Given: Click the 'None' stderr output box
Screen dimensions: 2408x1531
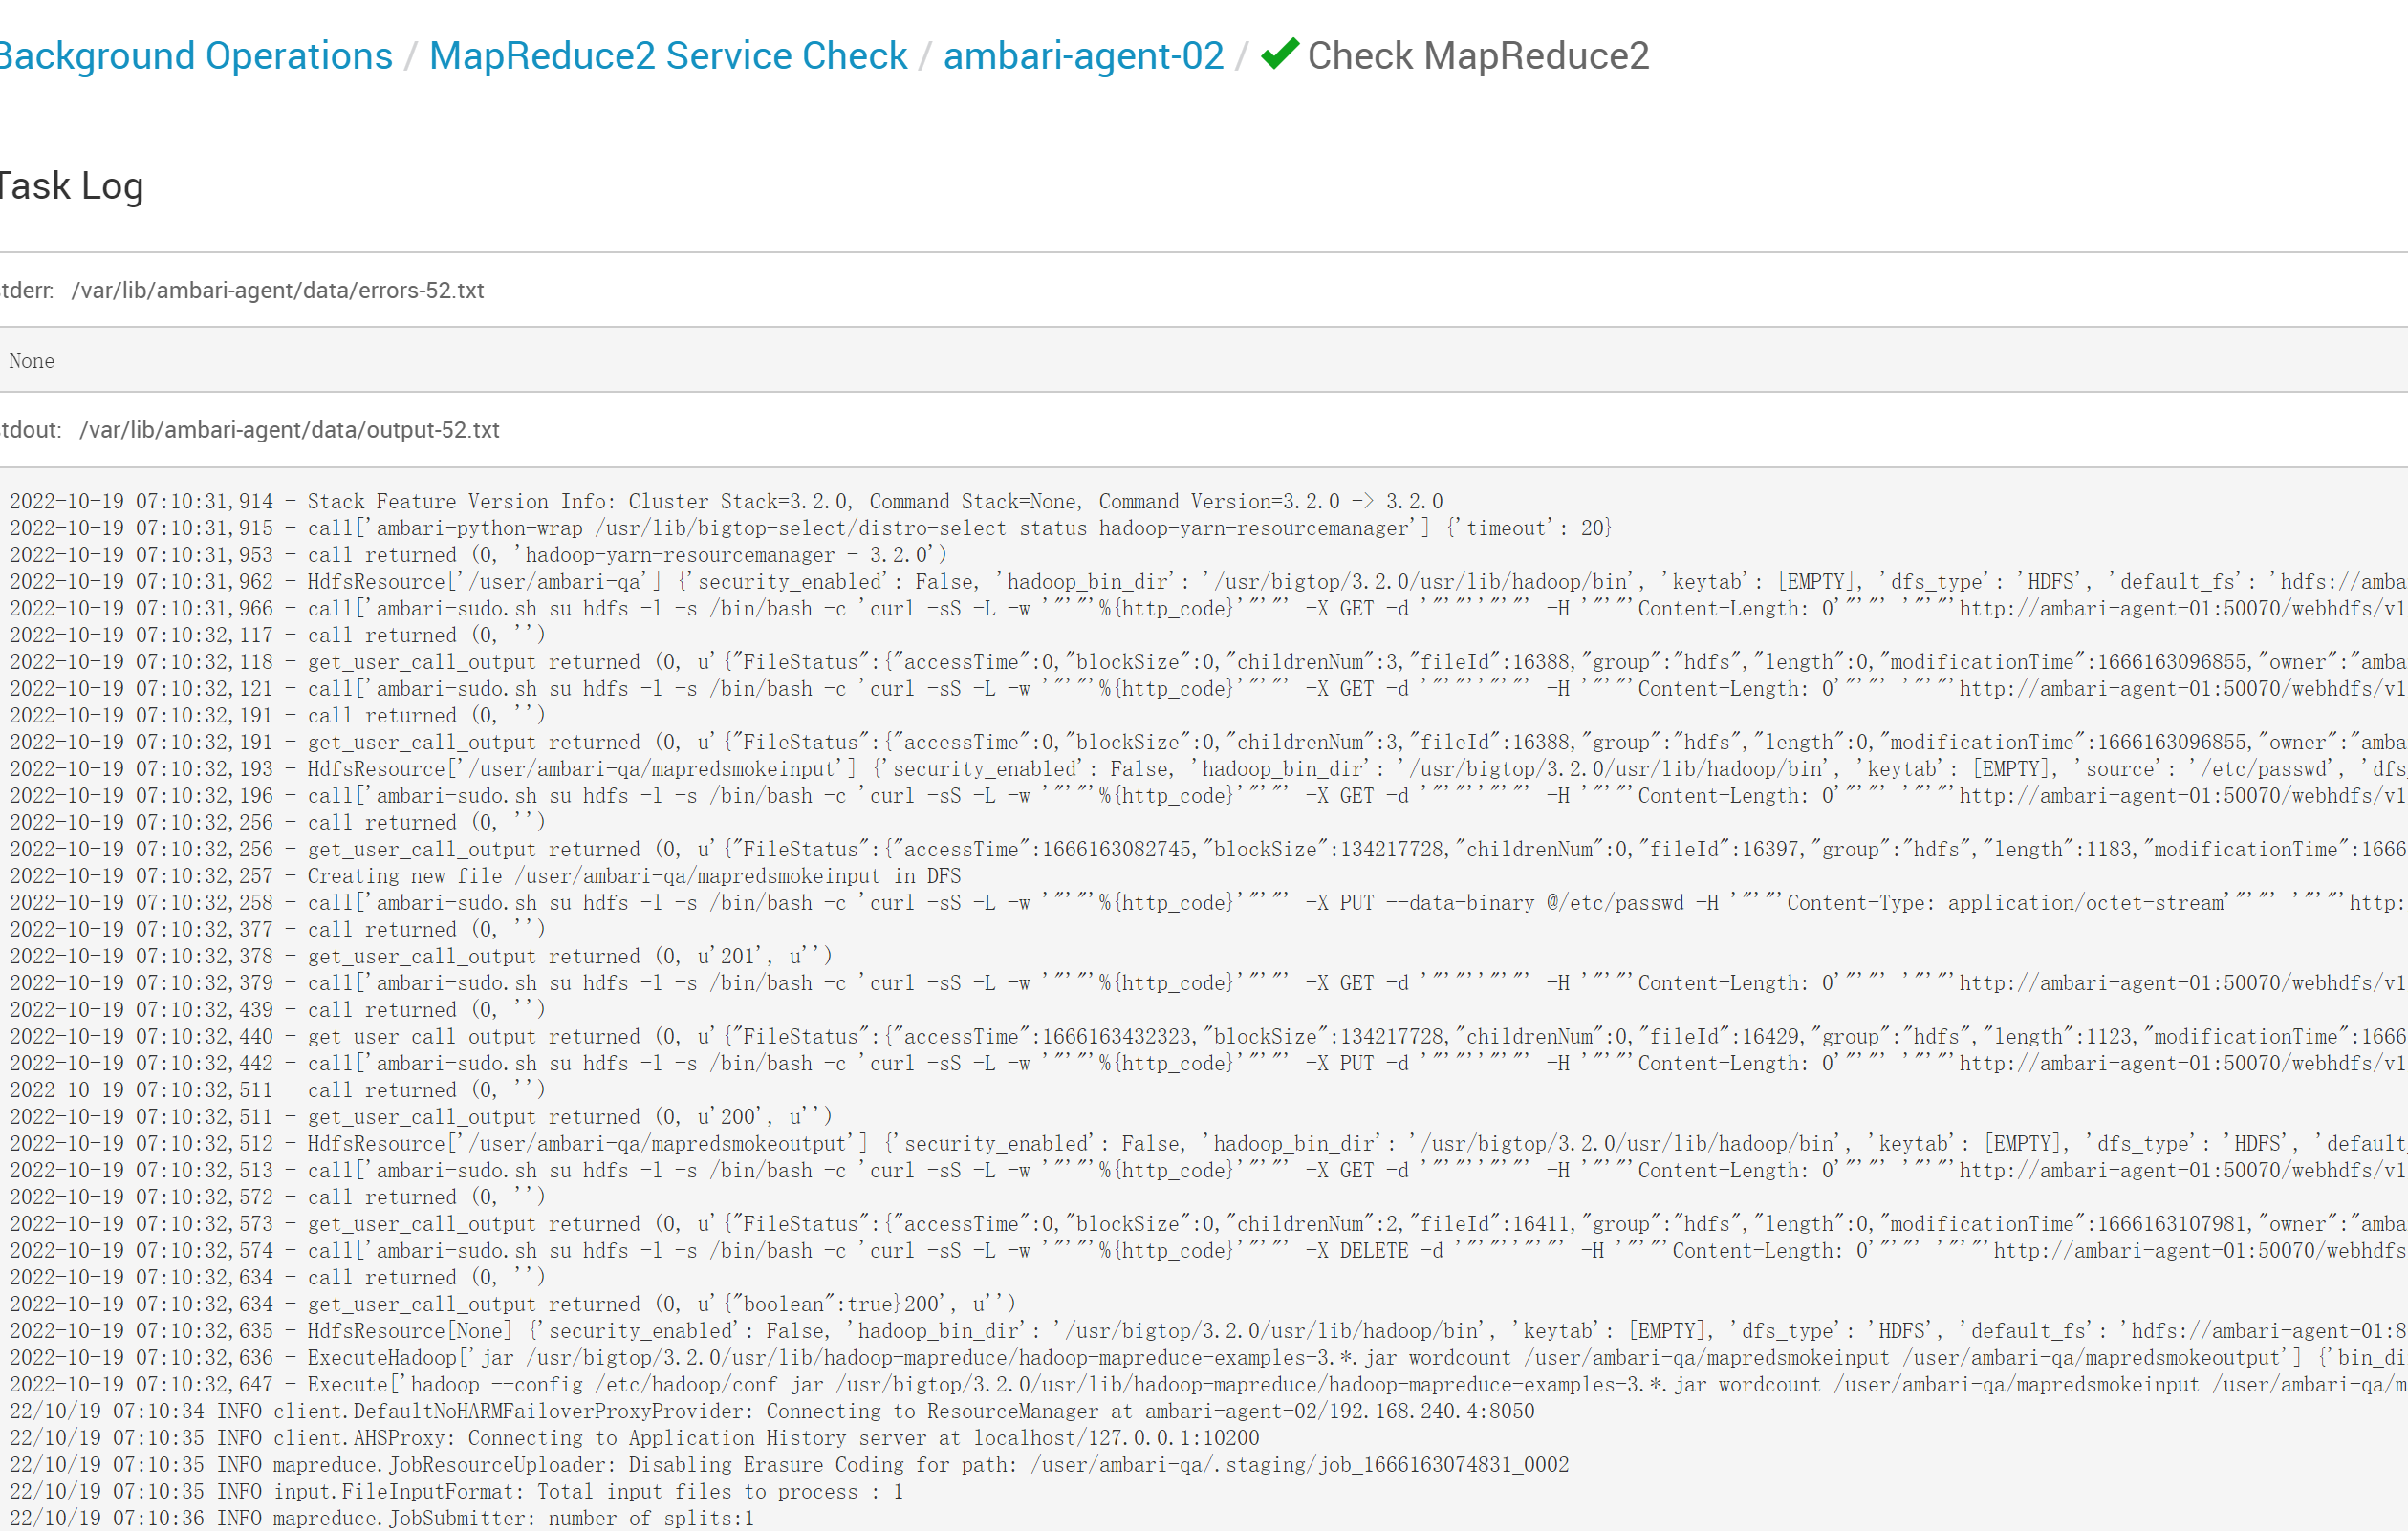Looking at the screenshot, I should [32, 361].
